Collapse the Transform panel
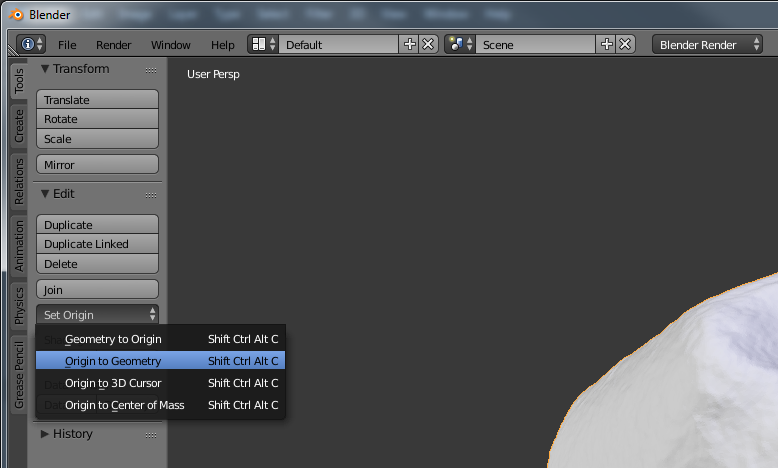 [46, 69]
